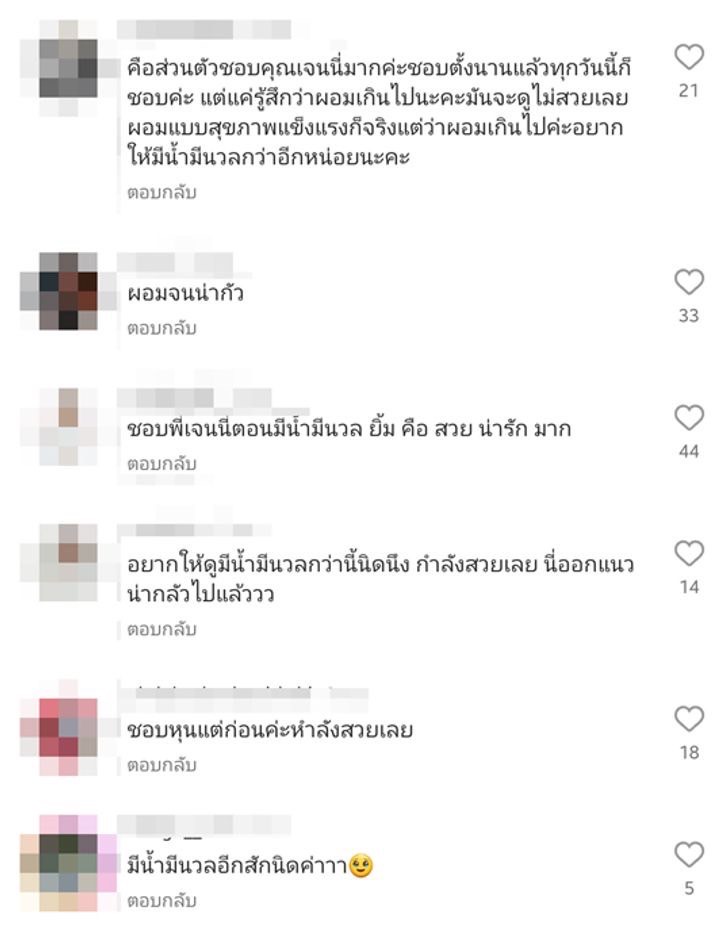Heart the comment with 14 likes
Image resolution: width=728 pixels, height=947 pixels.
[x=689, y=553]
